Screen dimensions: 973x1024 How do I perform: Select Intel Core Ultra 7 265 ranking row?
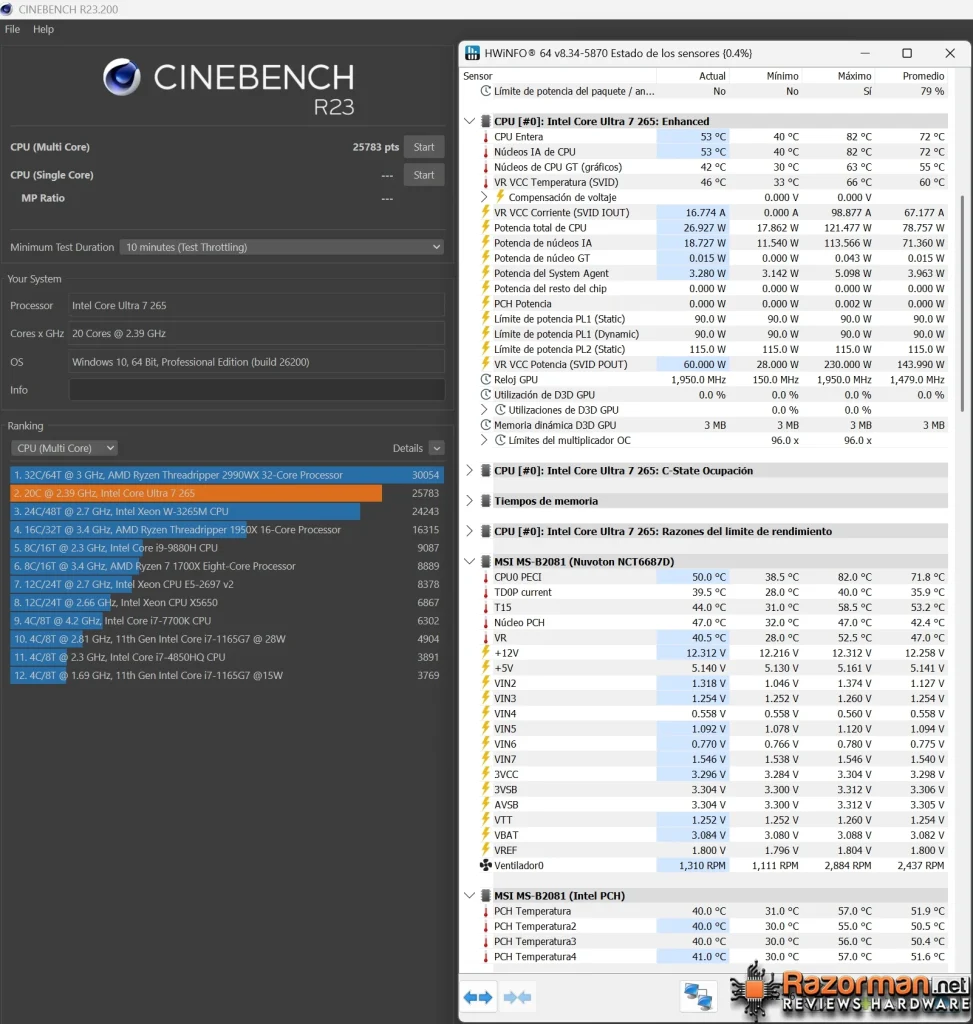pos(227,493)
